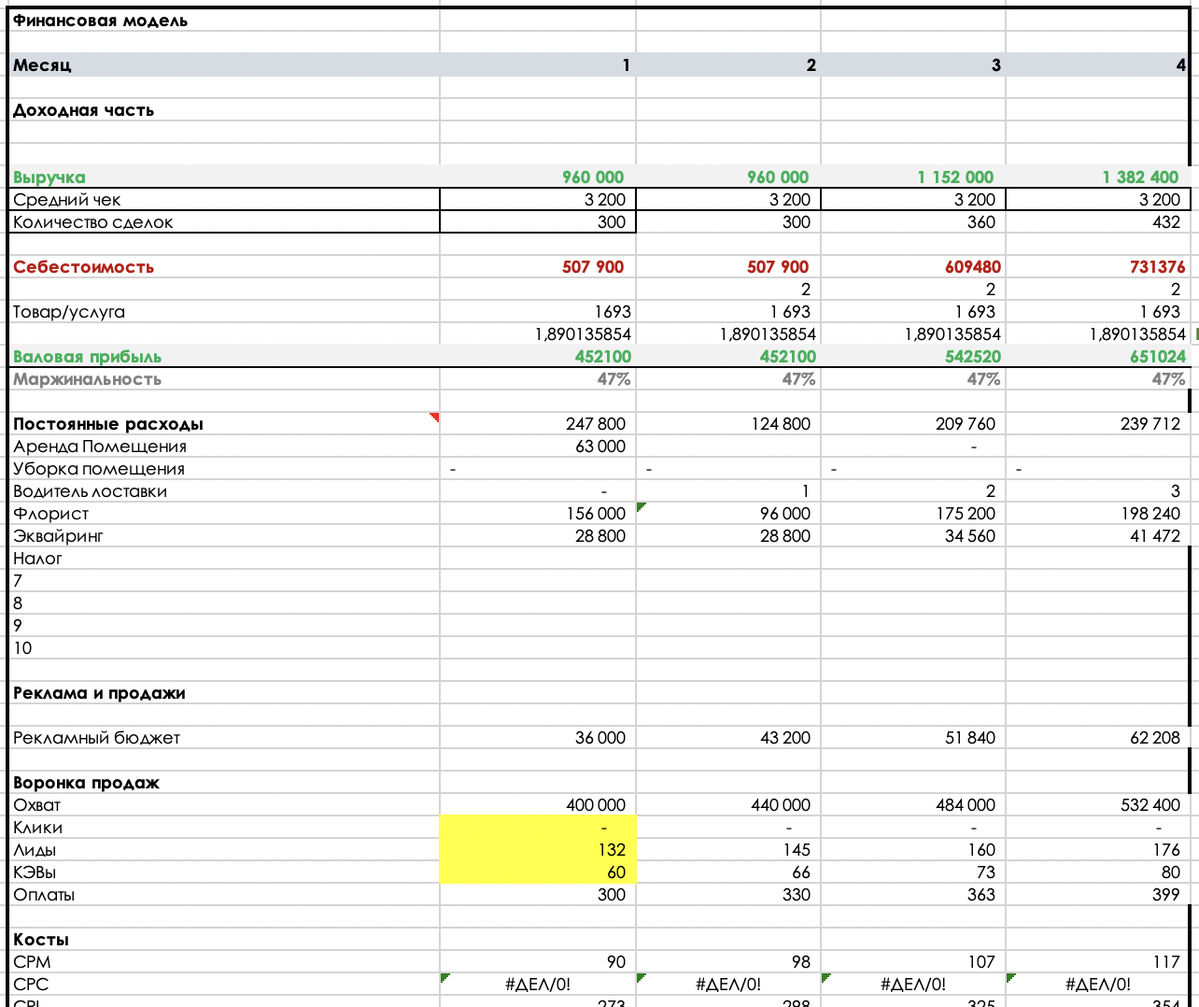Select Оплаты value 399
The width and height of the screenshot is (1199, 1007).
1096,894
